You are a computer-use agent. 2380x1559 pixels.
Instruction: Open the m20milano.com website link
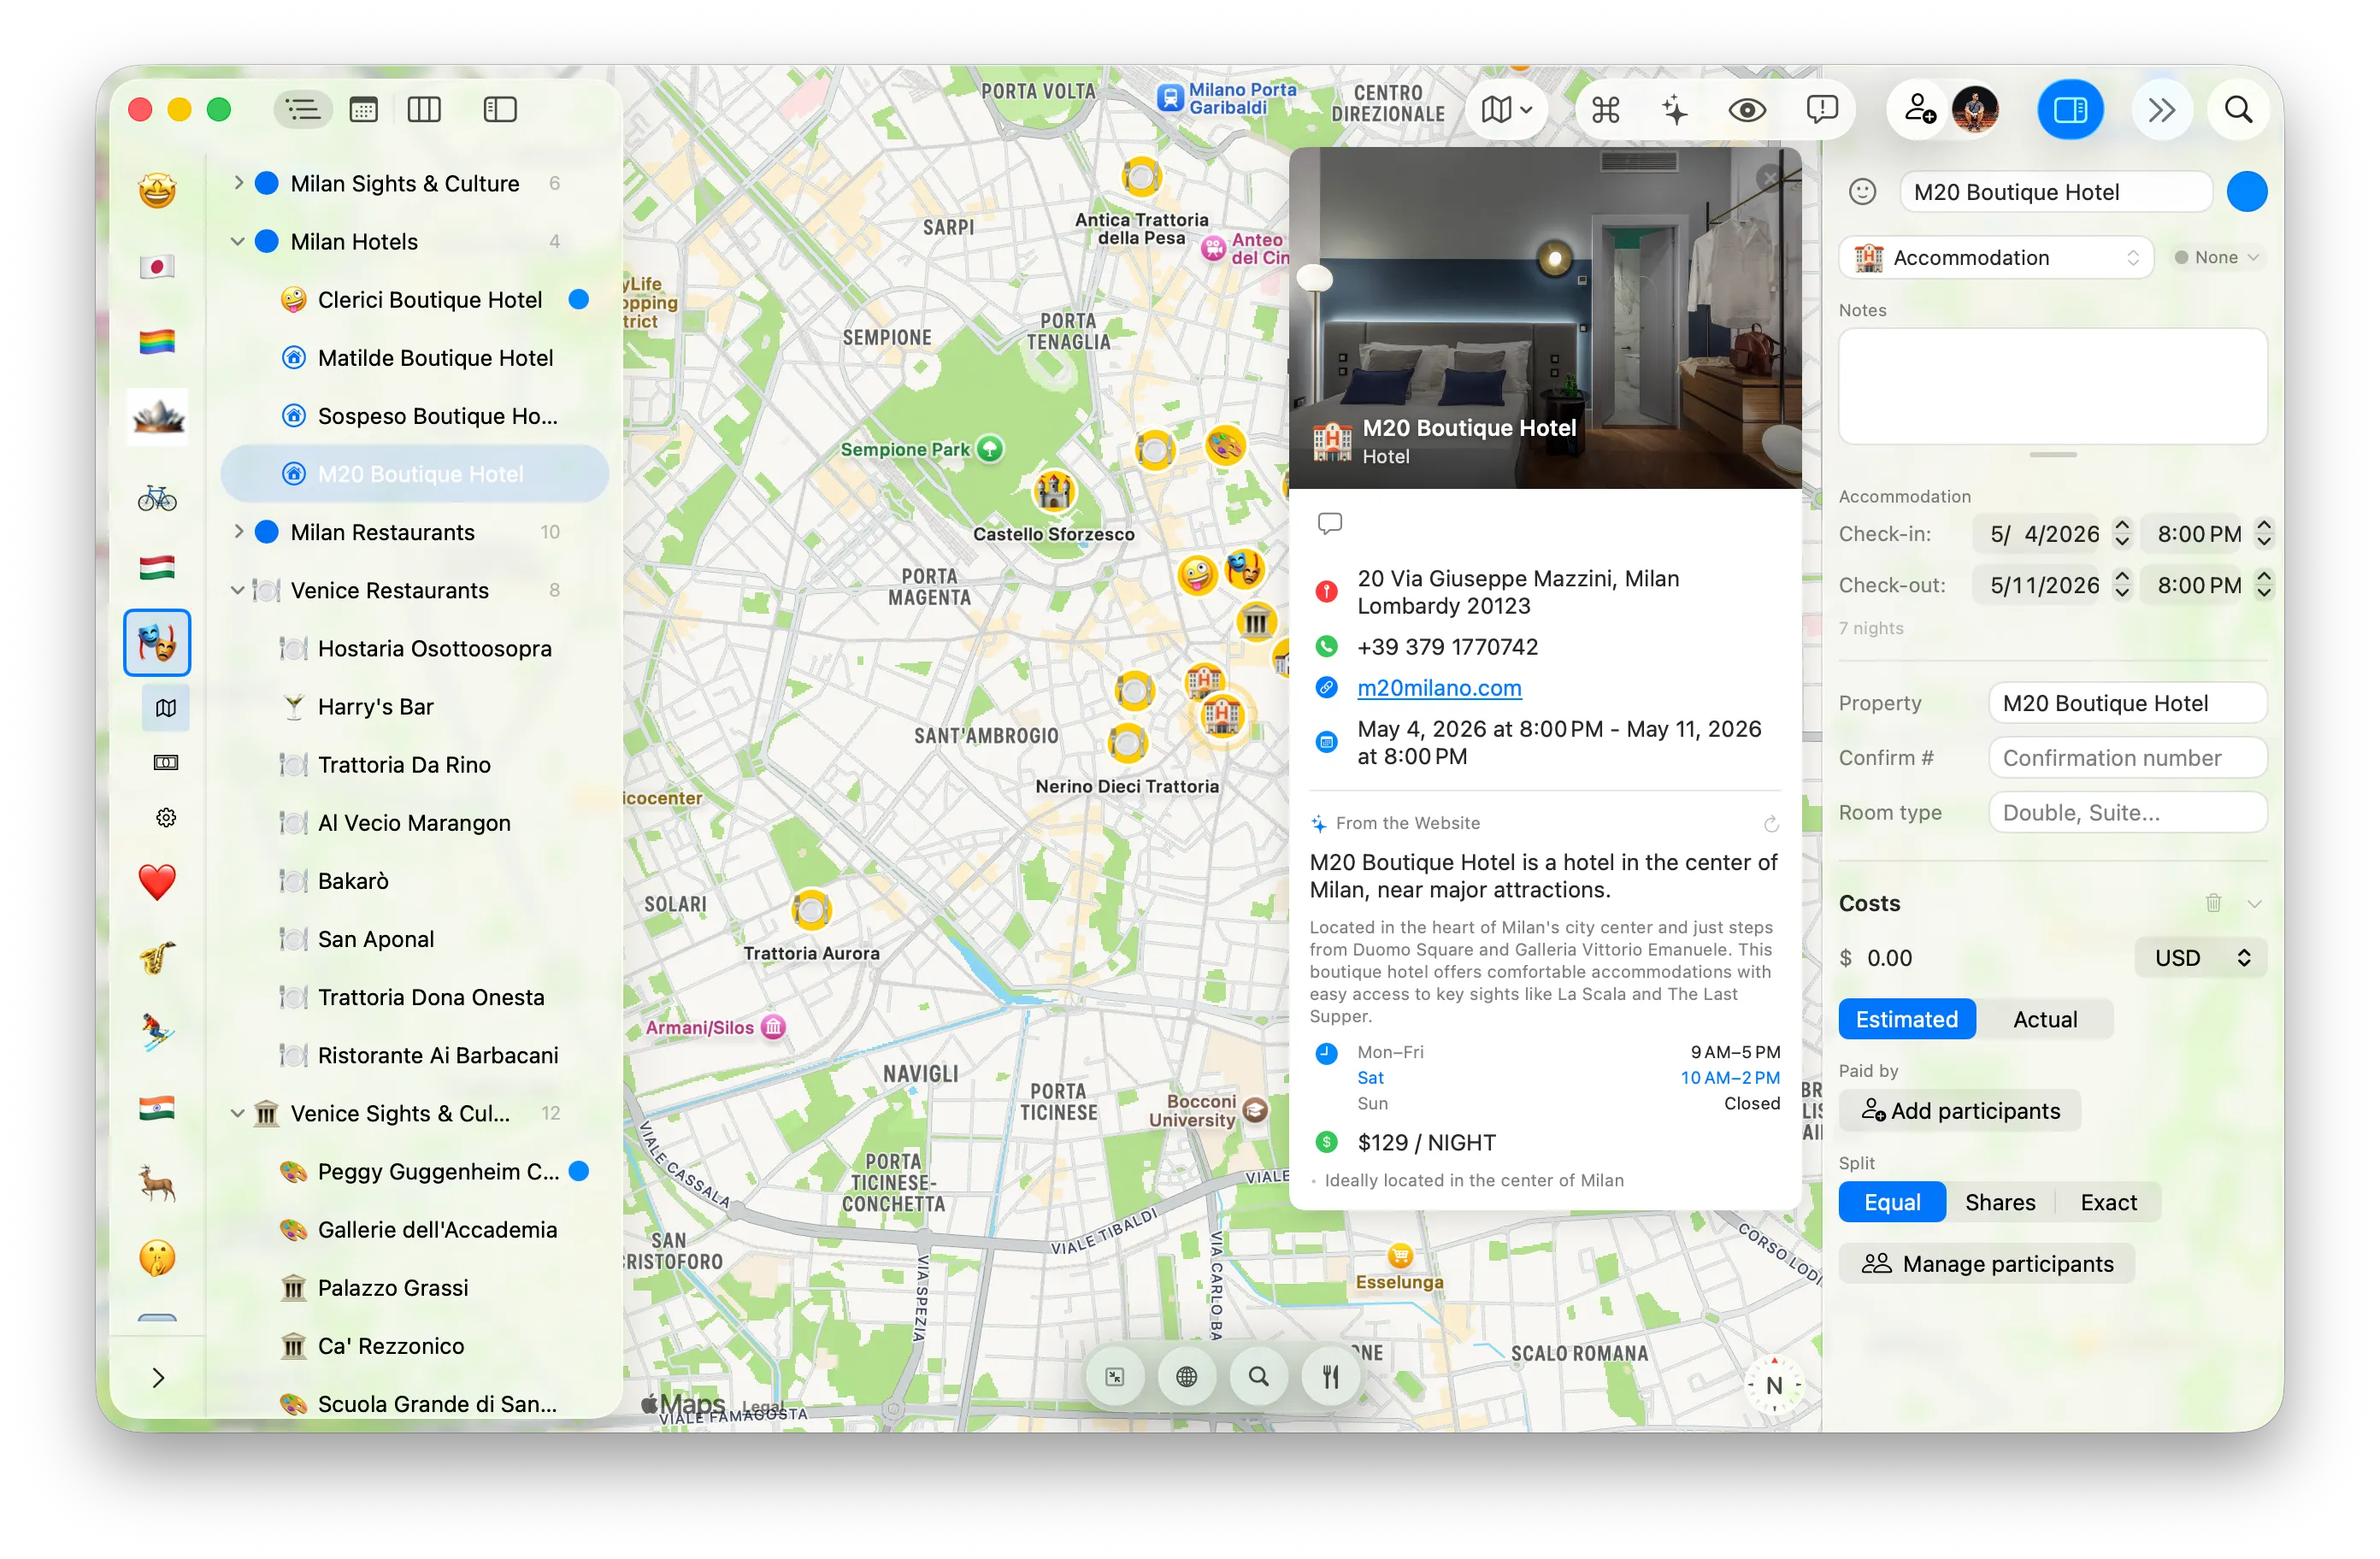tap(1439, 688)
